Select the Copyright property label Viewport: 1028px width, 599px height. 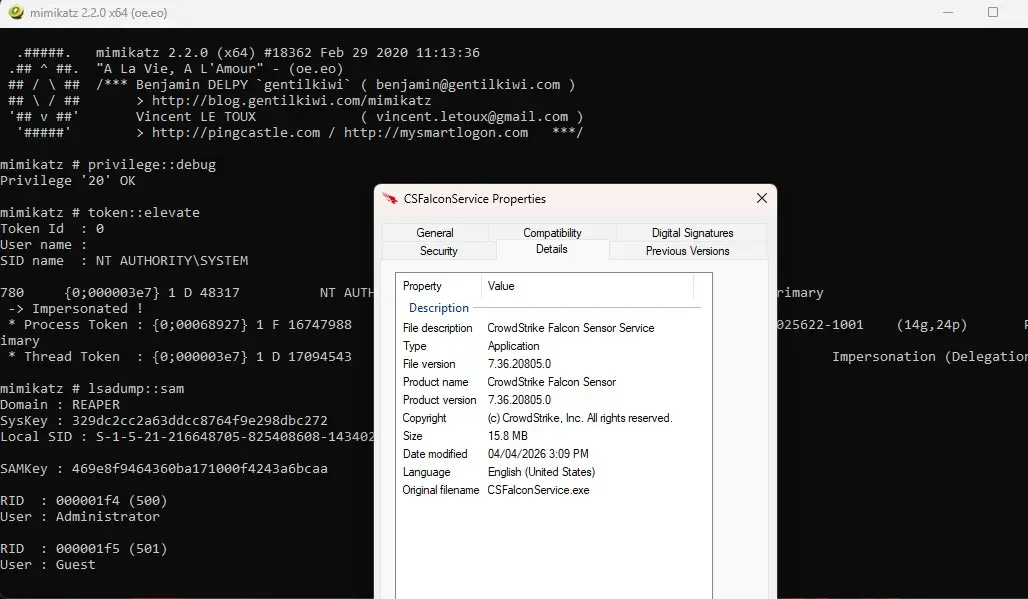424,418
